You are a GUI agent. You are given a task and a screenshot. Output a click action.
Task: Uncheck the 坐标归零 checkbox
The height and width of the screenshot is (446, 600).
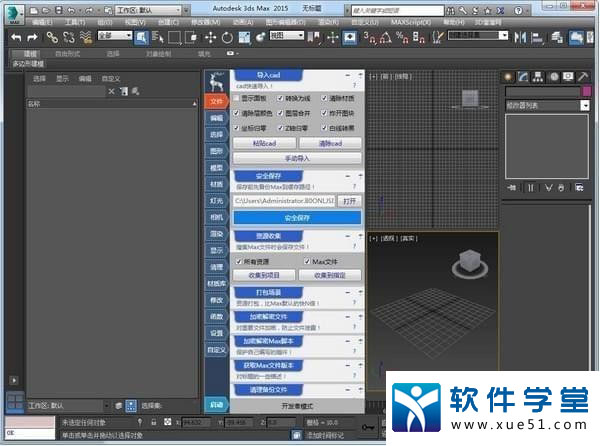point(236,128)
